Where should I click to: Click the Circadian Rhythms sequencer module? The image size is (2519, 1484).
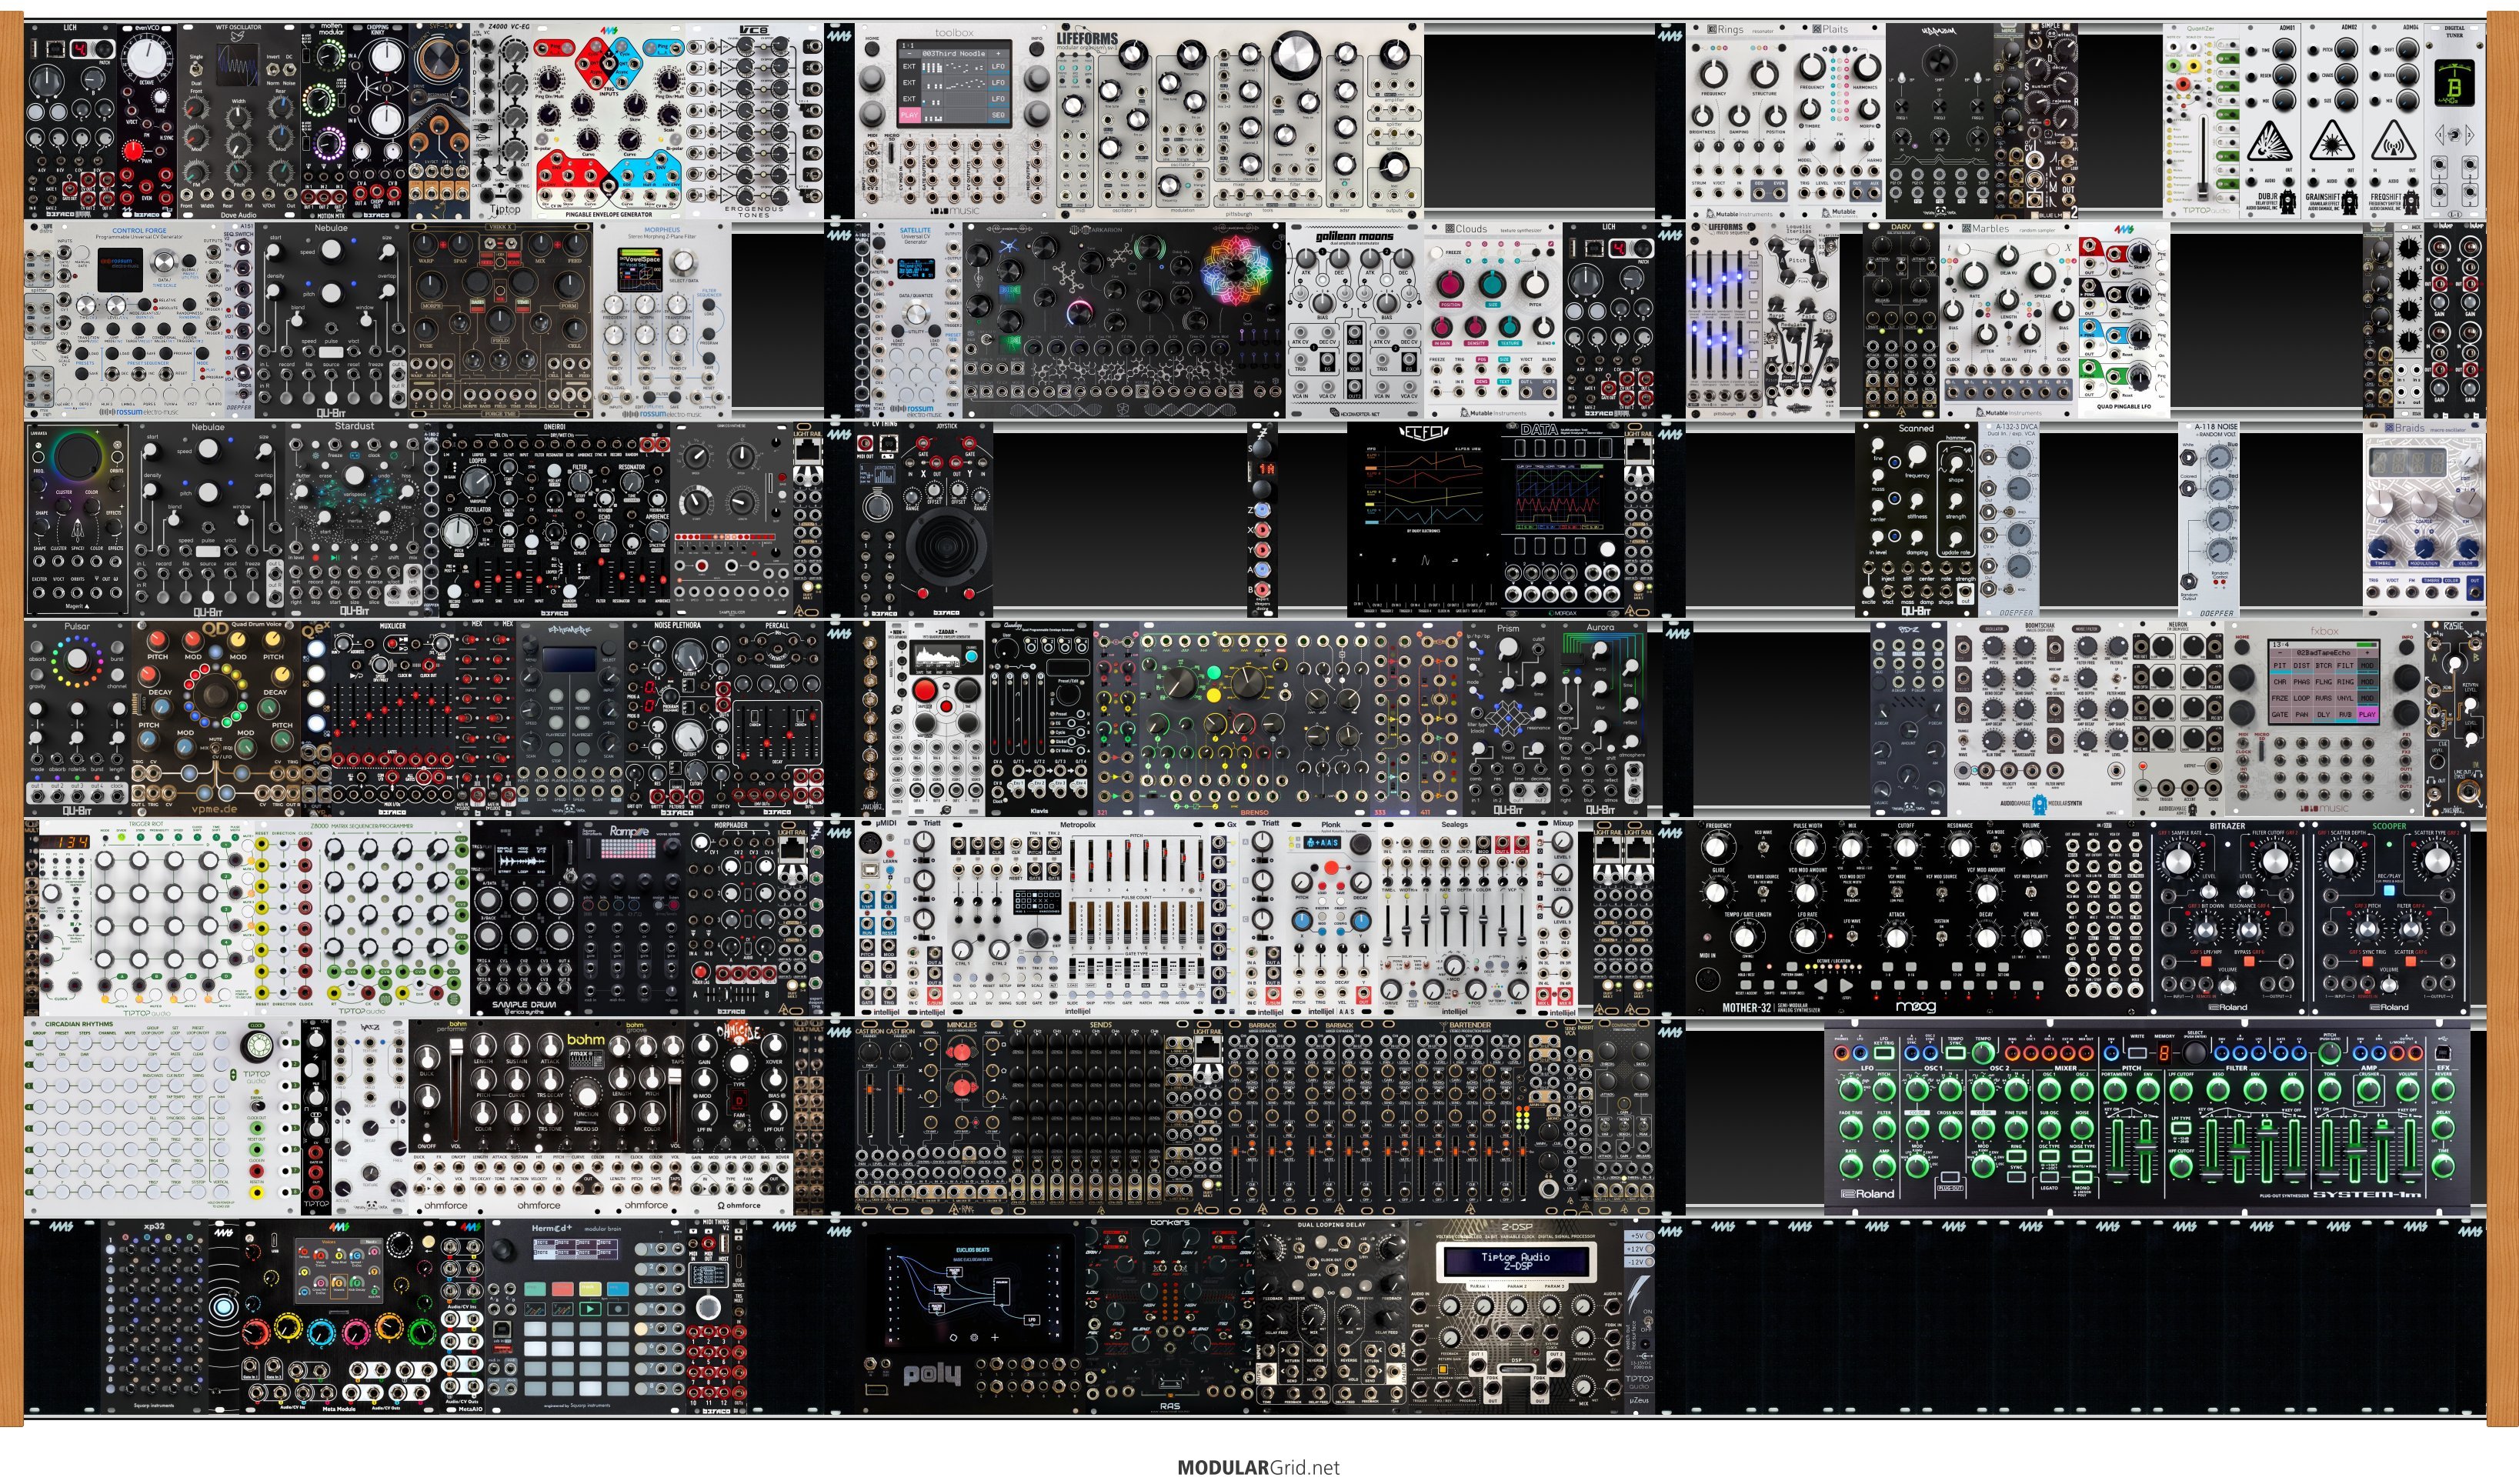pyautogui.click(x=162, y=1117)
